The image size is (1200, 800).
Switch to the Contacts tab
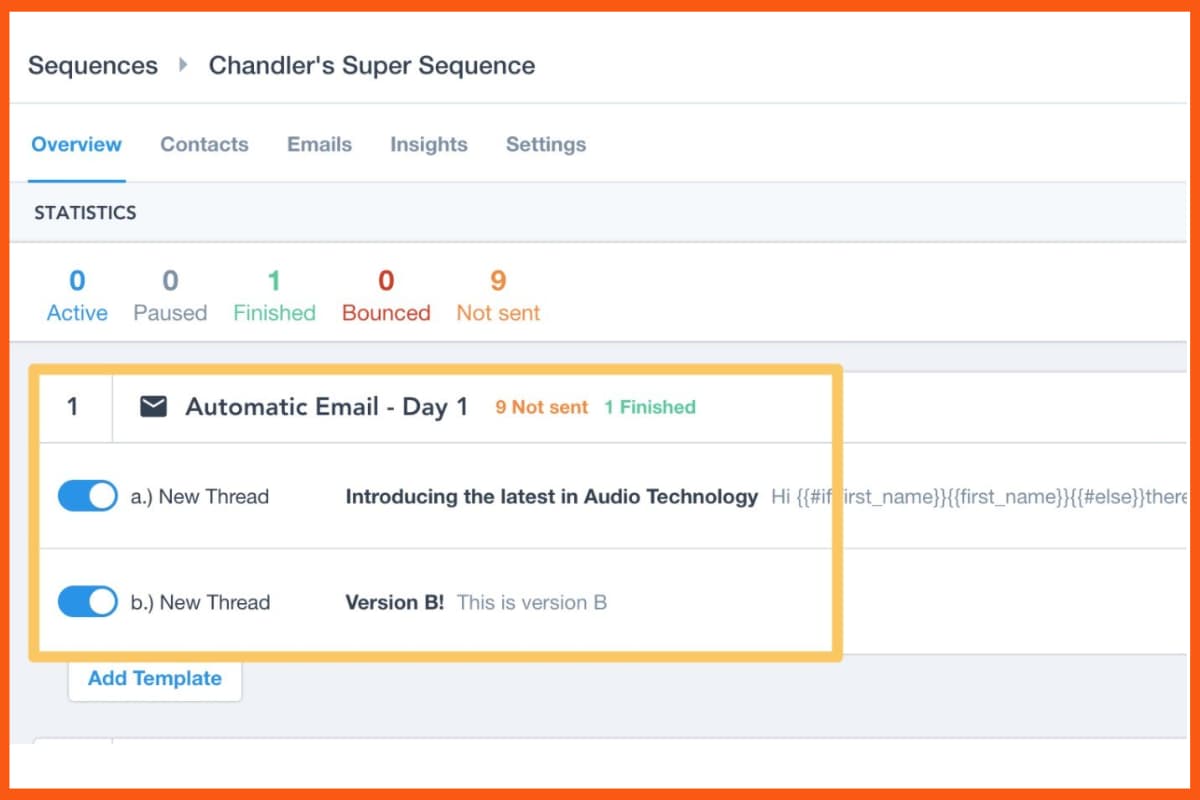click(x=204, y=144)
